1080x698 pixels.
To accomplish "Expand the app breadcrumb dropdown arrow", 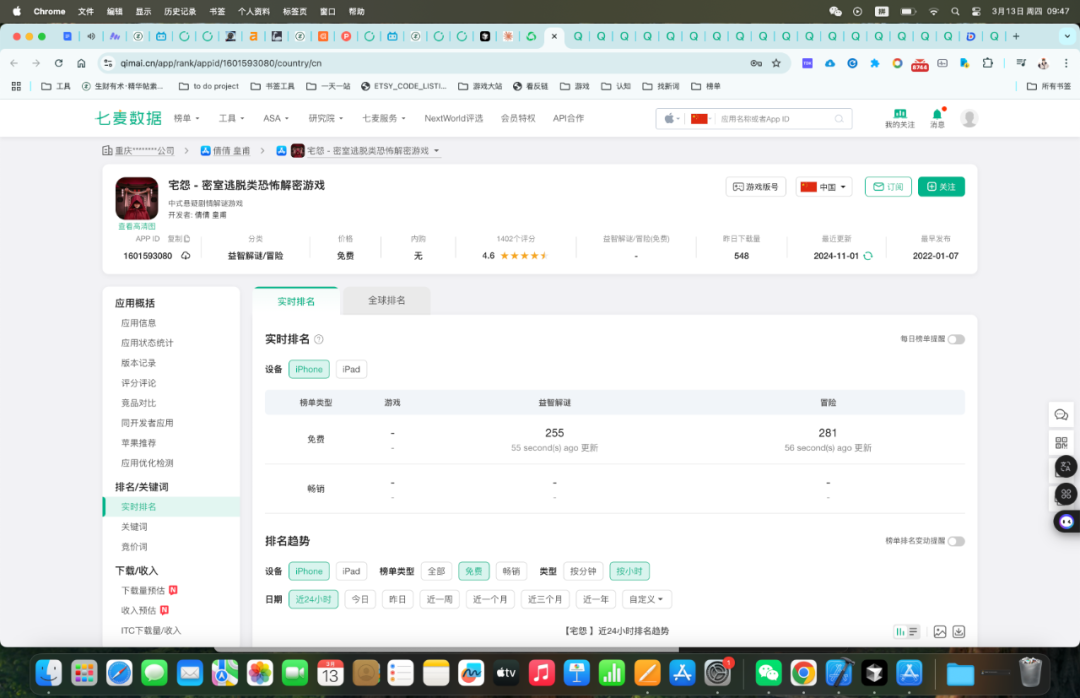I will (x=436, y=151).
